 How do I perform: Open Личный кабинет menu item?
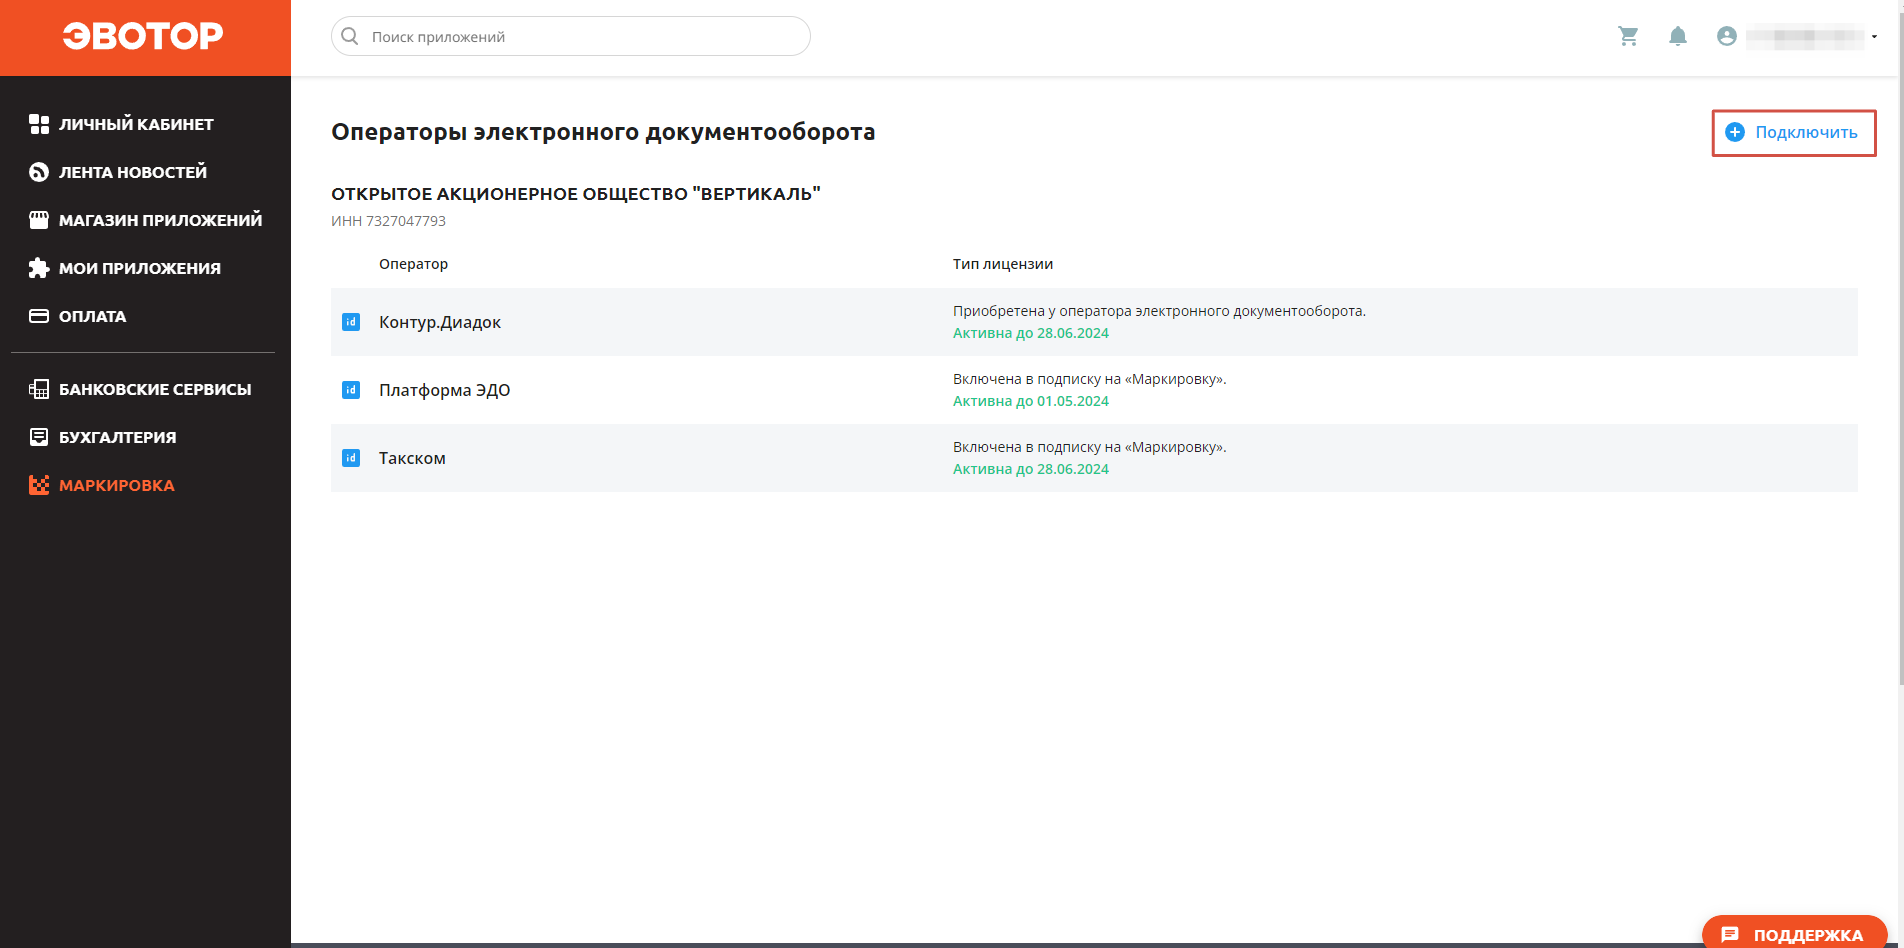click(x=136, y=124)
